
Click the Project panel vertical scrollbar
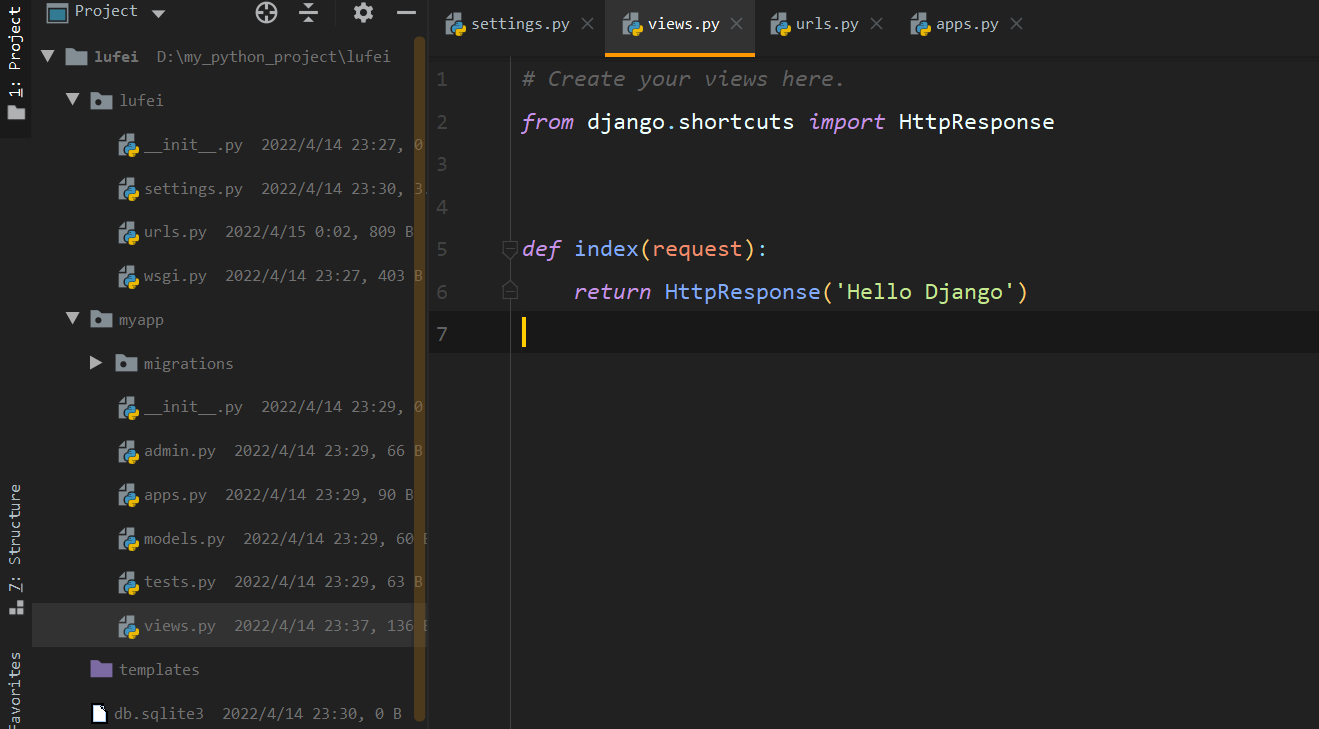(420, 380)
